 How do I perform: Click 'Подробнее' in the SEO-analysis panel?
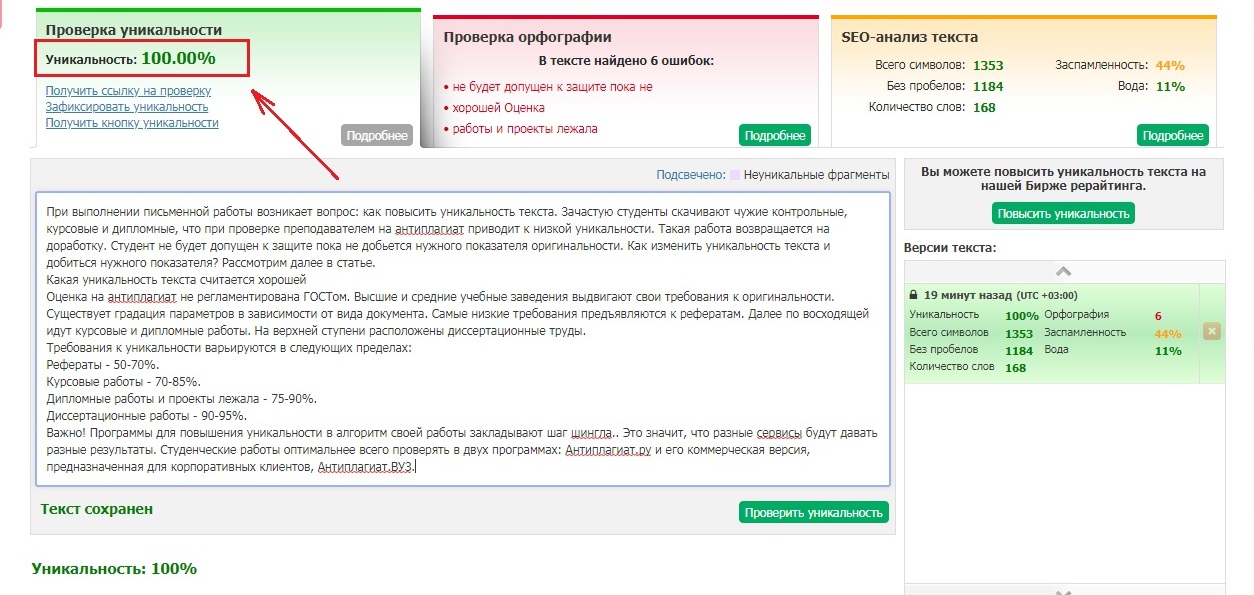[1173, 135]
